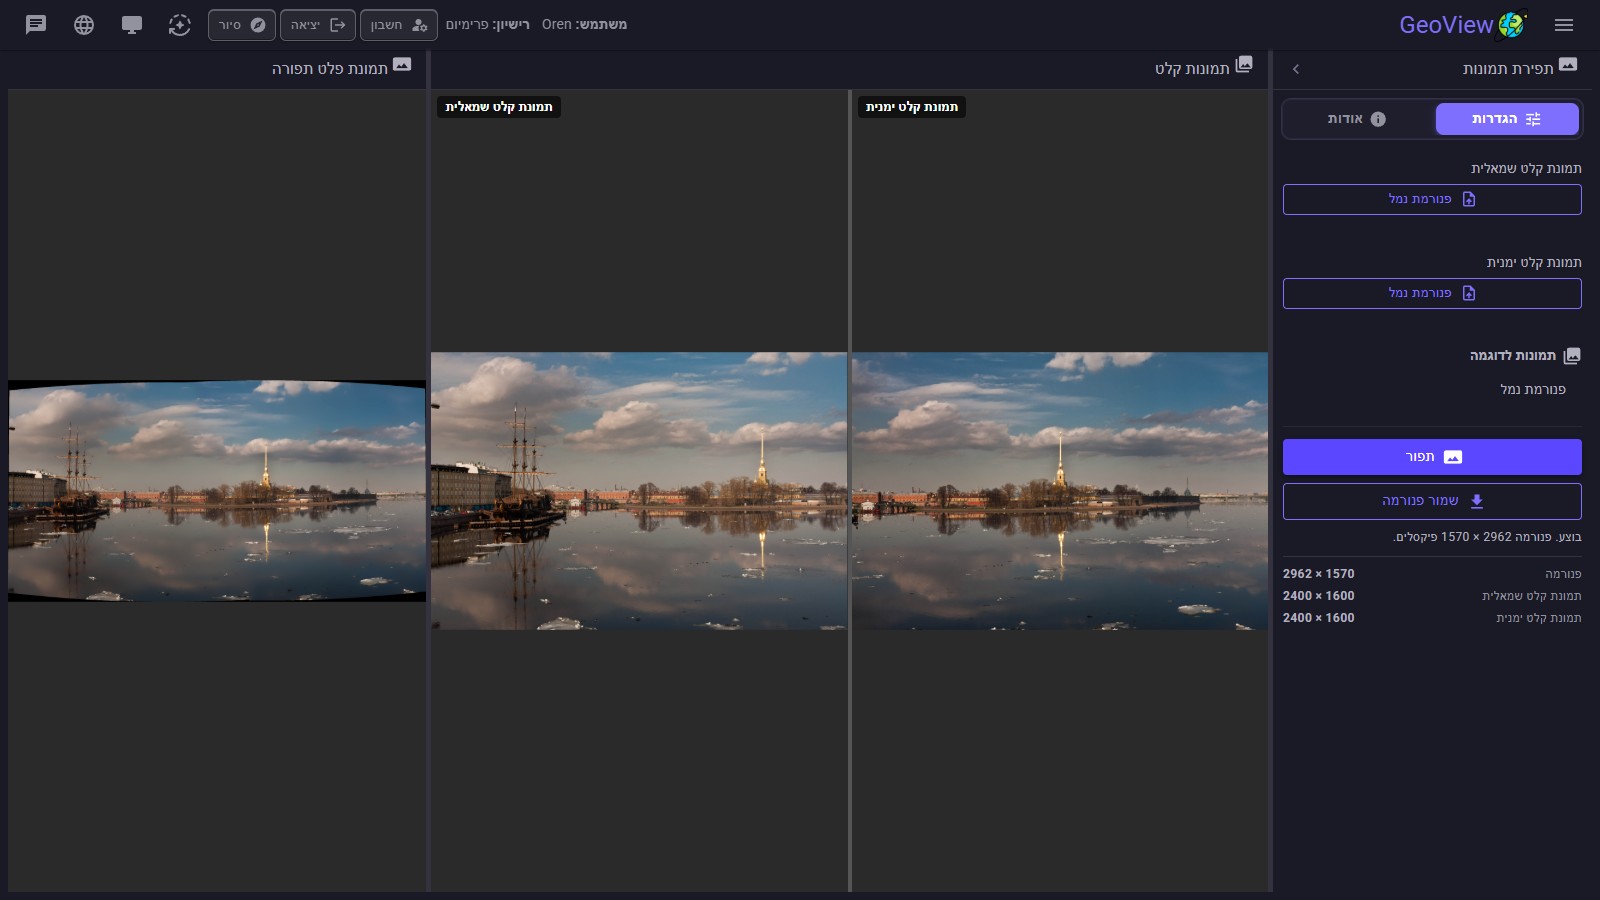Choose left input image file פנורמת נמל
The image size is (1600, 900).
coord(1432,199)
